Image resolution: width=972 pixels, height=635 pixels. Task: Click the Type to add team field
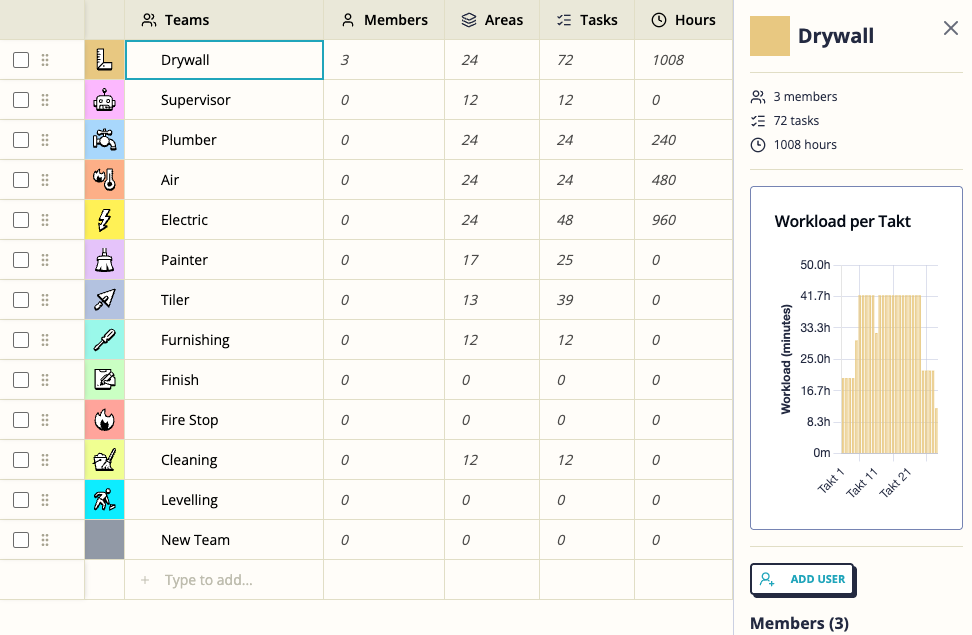[224, 580]
